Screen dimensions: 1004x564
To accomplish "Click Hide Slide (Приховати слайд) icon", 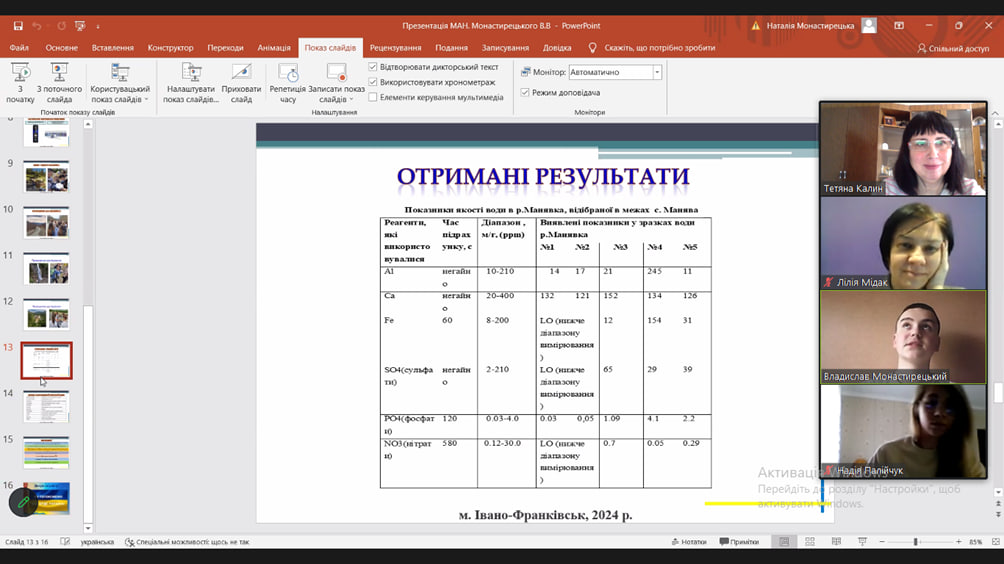I will pos(241,81).
